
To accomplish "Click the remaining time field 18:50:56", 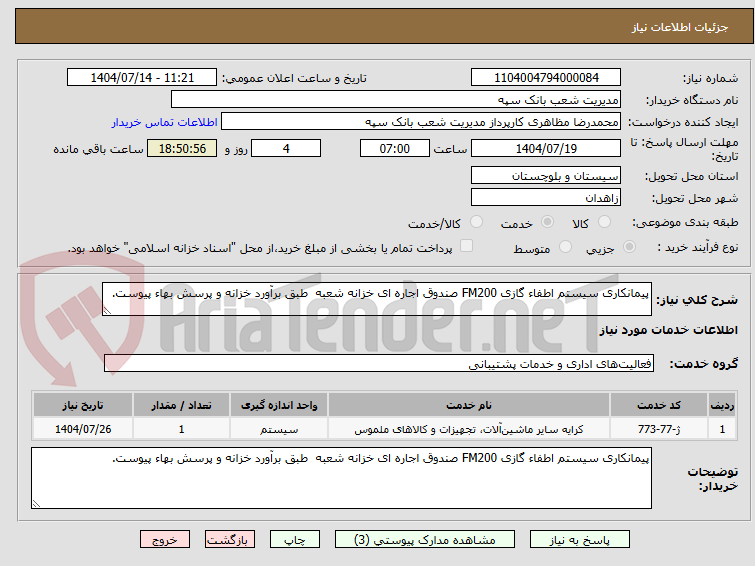I will tap(182, 148).
